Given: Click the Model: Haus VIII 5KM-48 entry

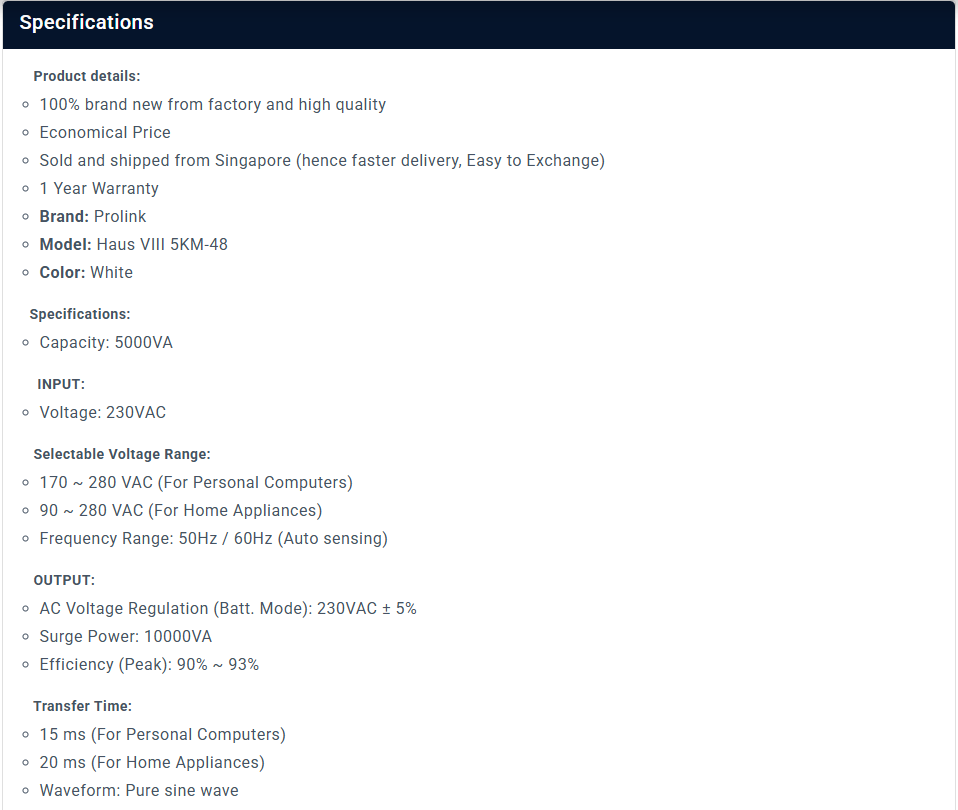Looking at the screenshot, I should coord(134,244).
